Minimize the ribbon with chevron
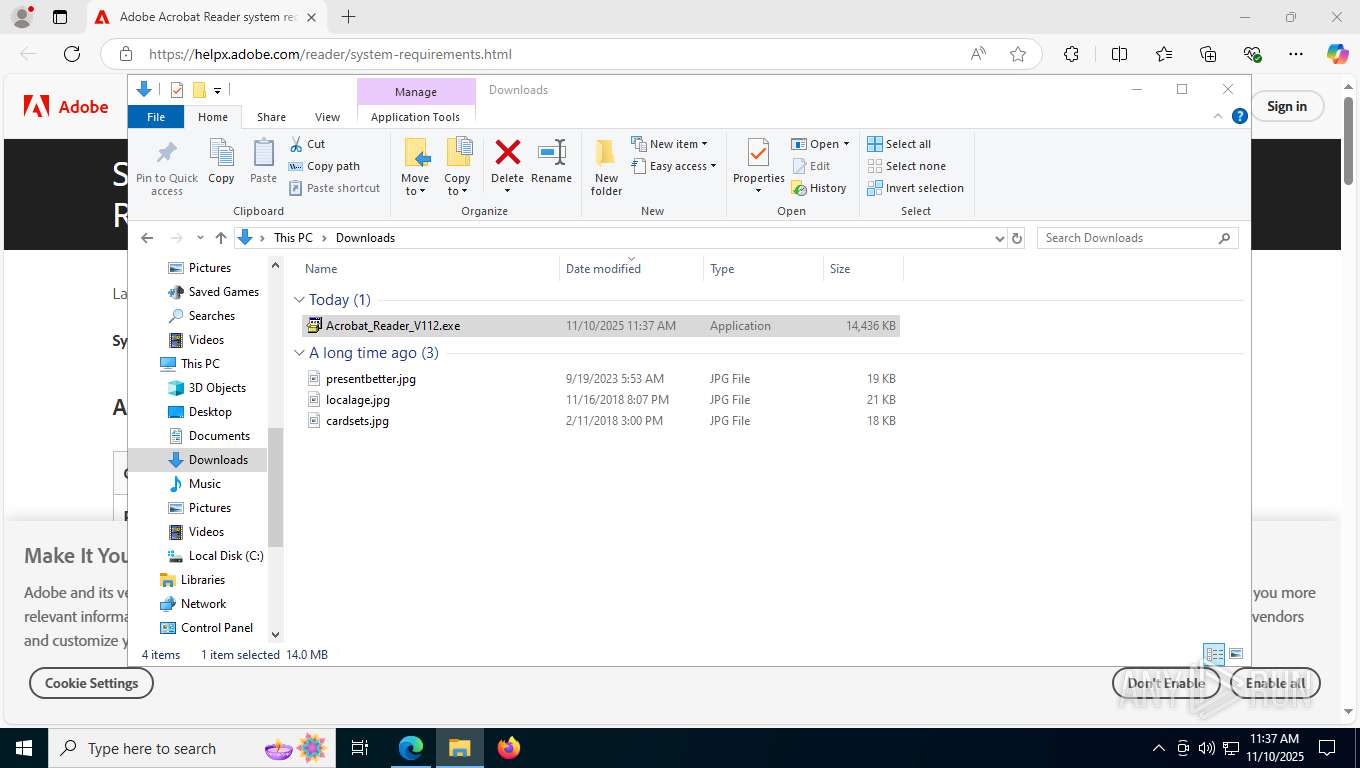The width and height of the screenshot is (1360, 768). (1218, 116)
